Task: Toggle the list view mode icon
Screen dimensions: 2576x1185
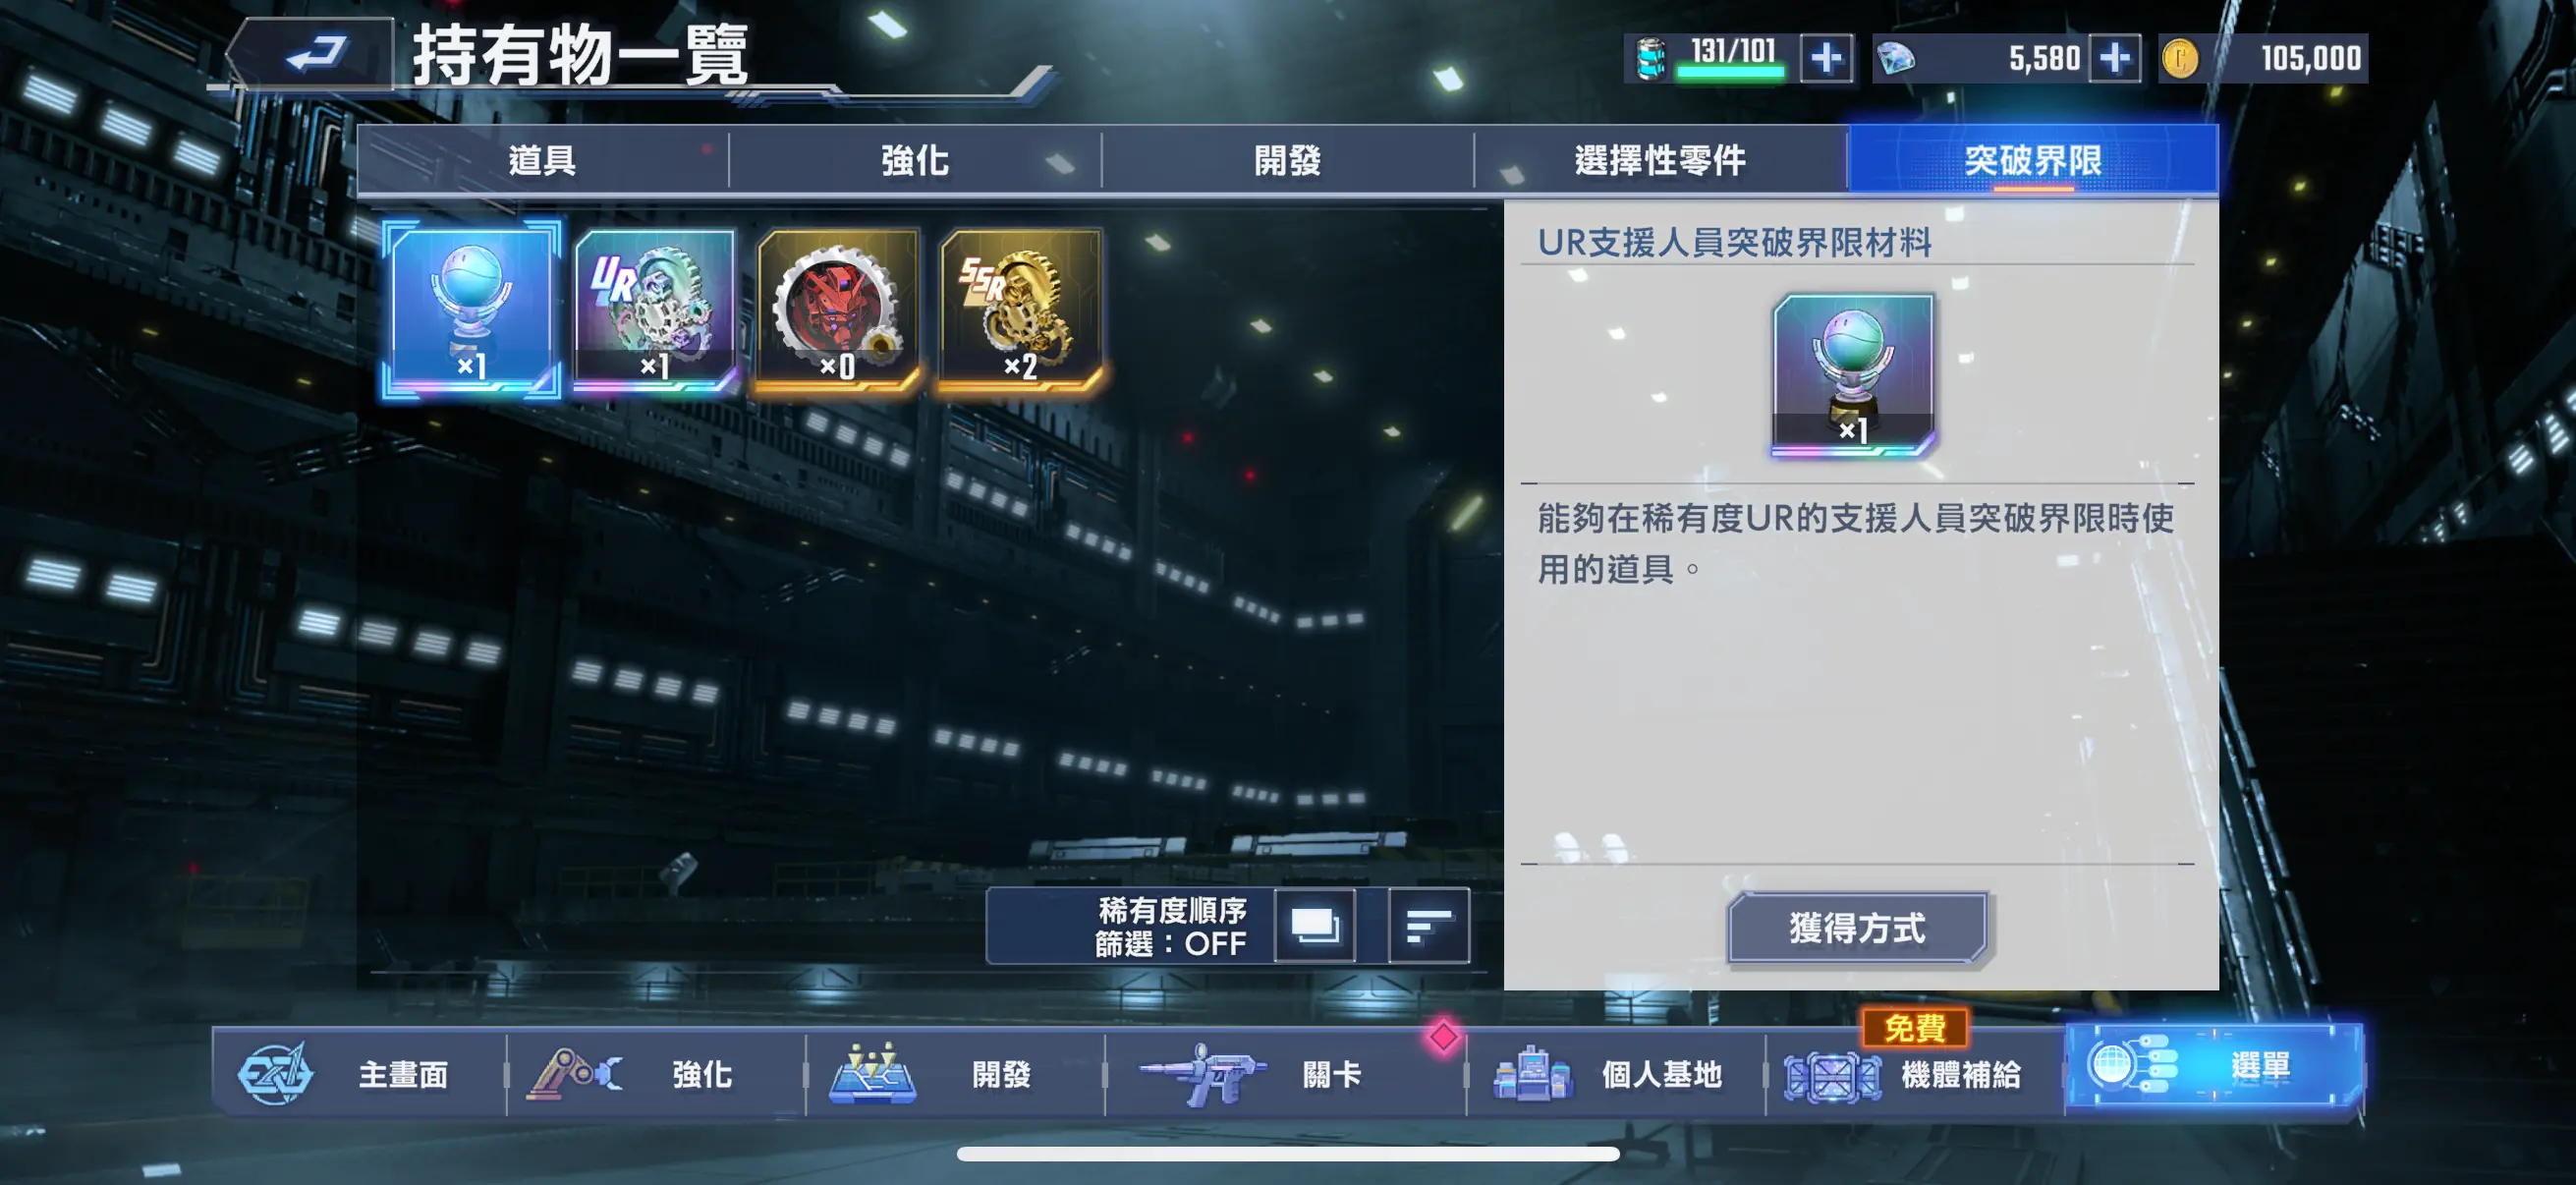Action: point(1315,926)
